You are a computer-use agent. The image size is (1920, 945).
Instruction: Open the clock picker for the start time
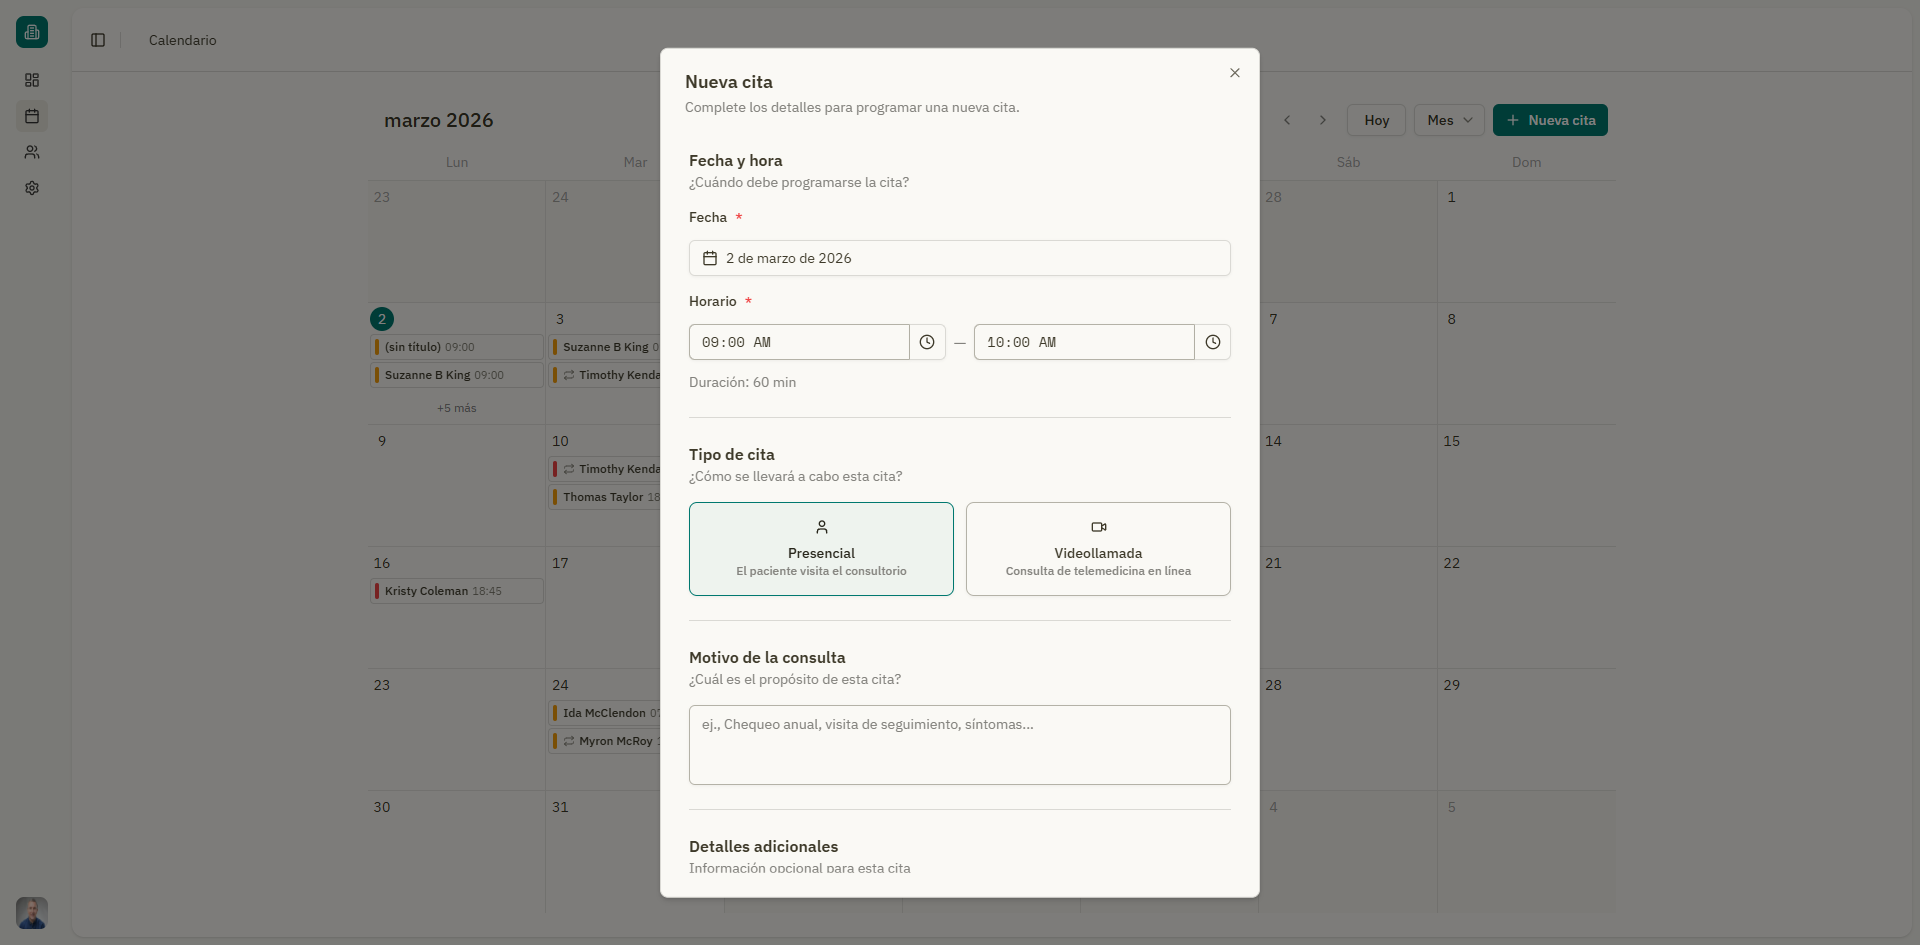pos(927,342)
